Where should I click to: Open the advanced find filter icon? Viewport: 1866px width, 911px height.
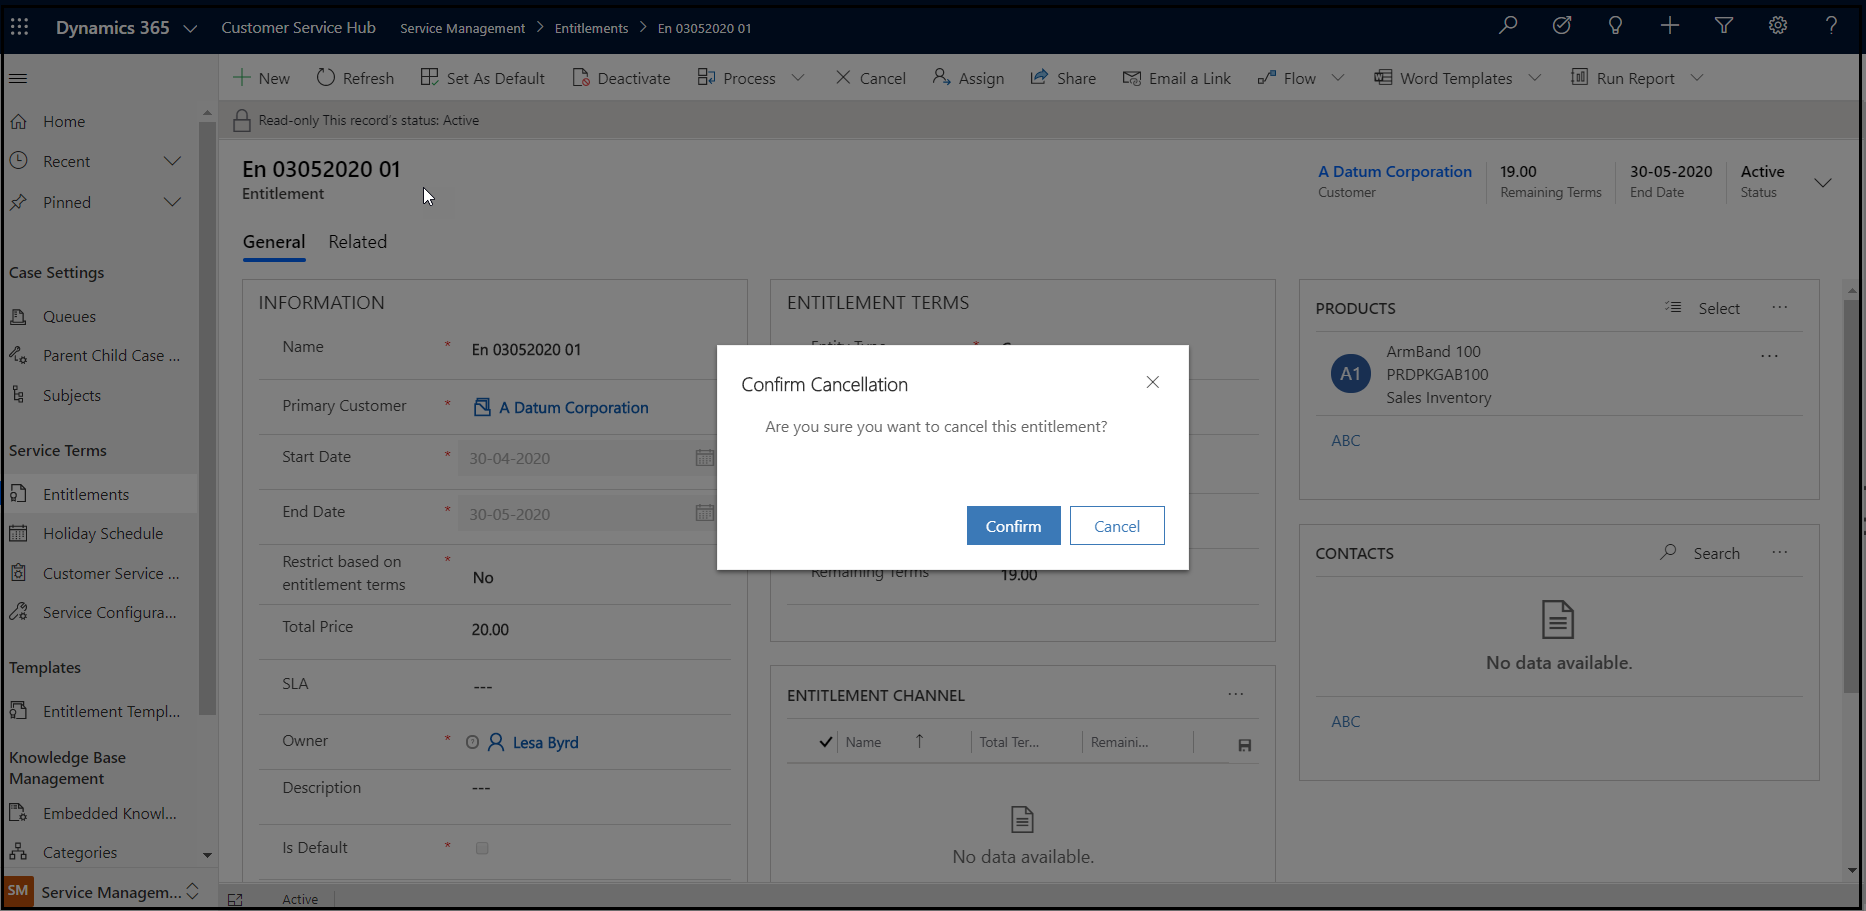click(1724, 26)
